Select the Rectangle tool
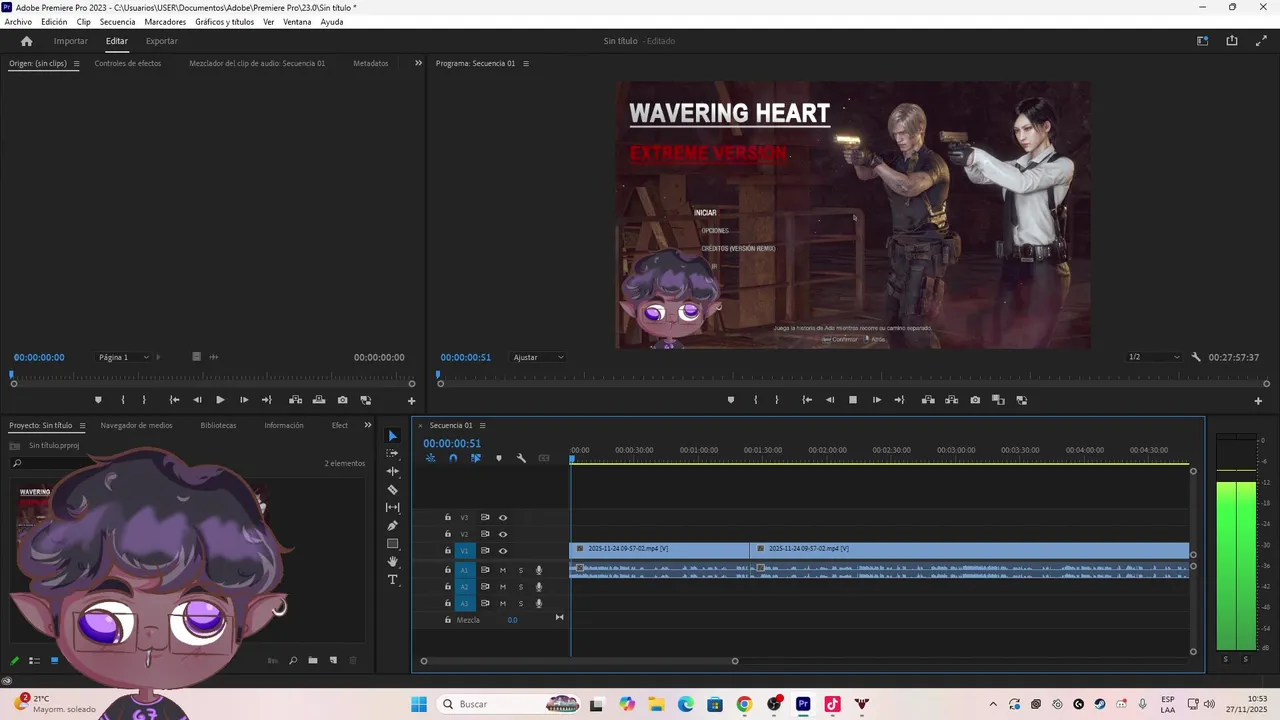The height and width of the screenshot is (720, 1280). click(x=393, y=544)
